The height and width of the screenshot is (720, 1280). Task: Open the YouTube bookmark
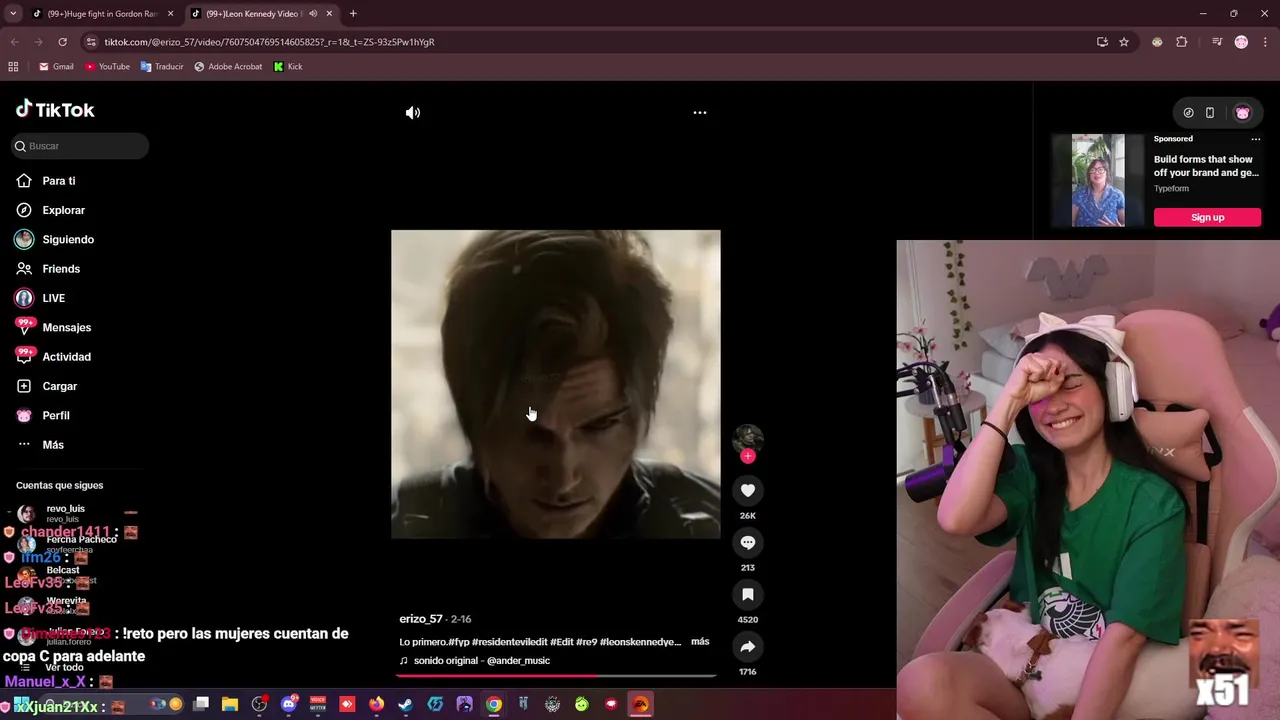click(x=107, y=67)
